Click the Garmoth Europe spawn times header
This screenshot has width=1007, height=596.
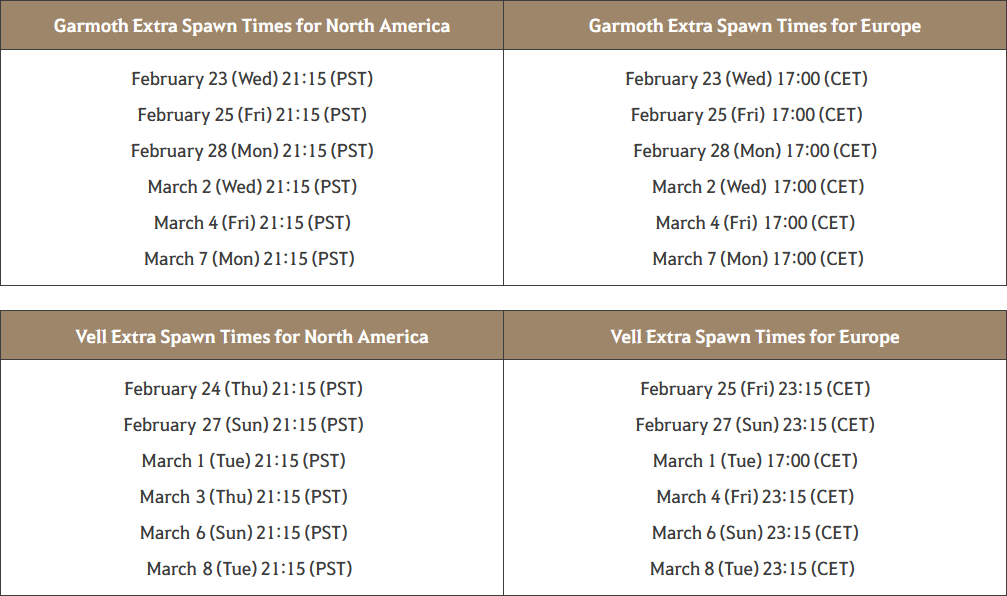pyautogui.click(x=755, y=26)
